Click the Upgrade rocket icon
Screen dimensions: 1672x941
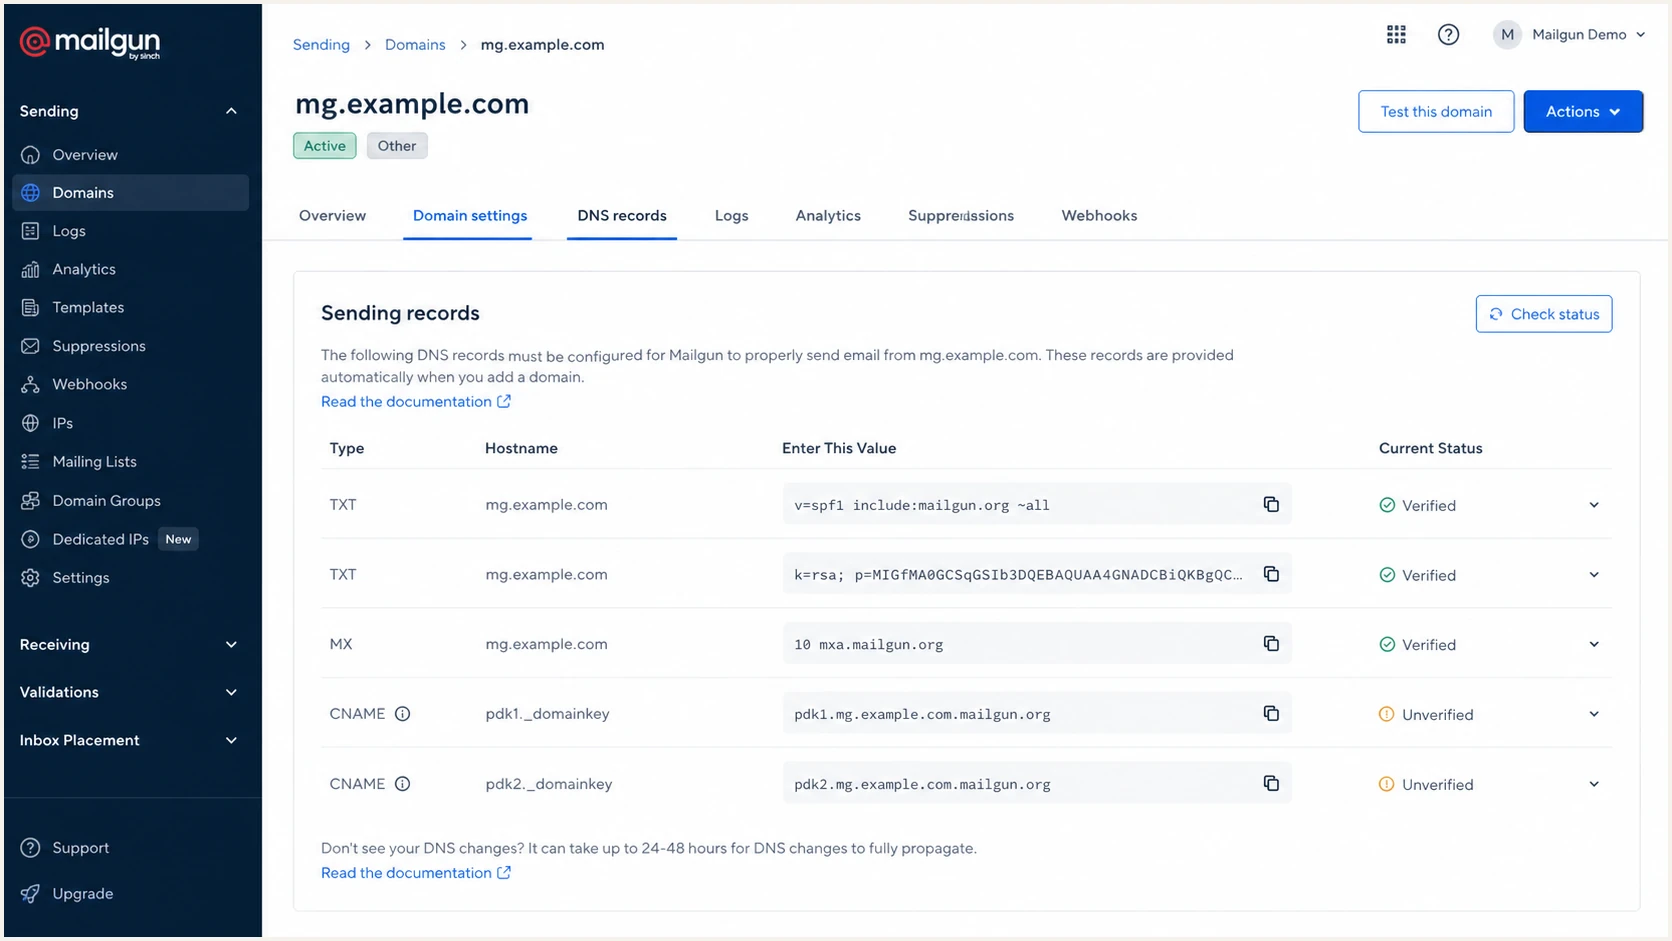(31, 894)
